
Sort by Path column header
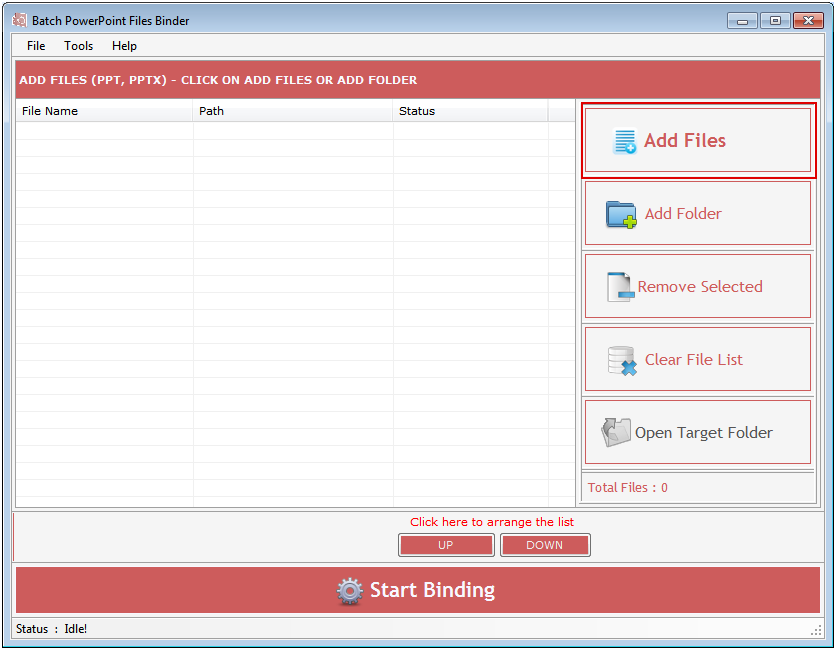click(292, 111)
